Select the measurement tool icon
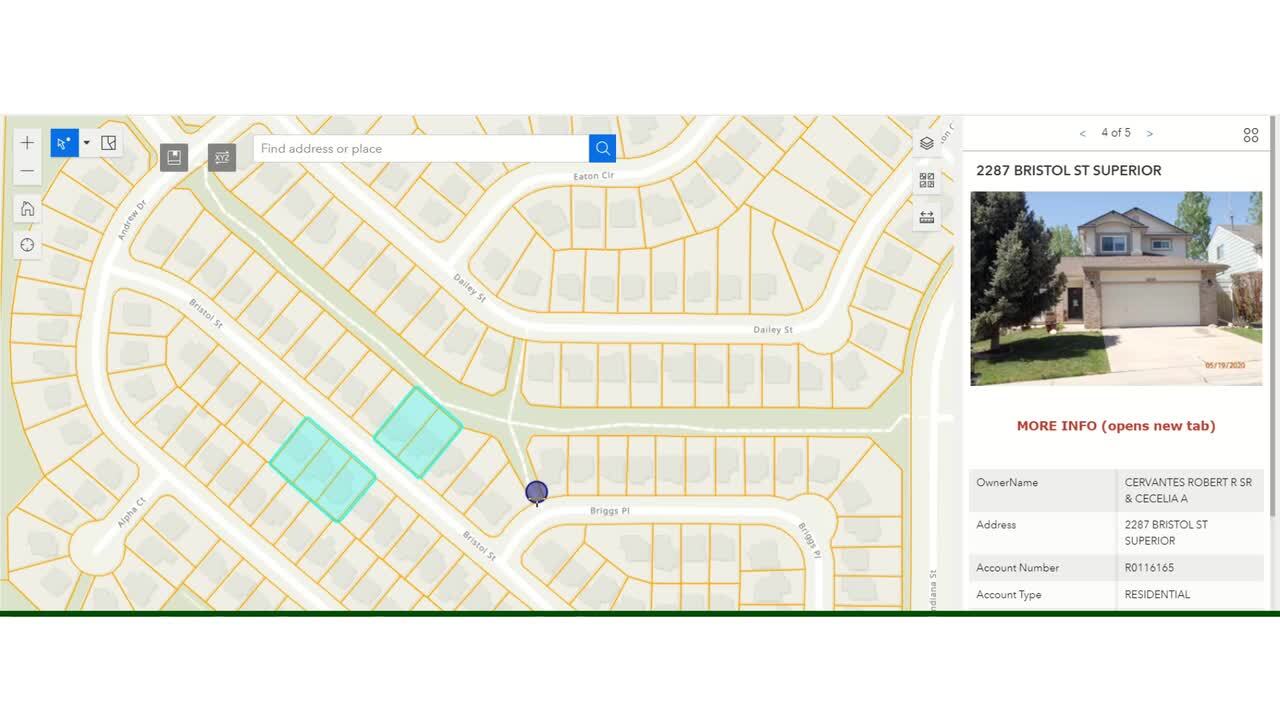The height and width of the screenshot is (720, 1280). [x=927, y=217]
